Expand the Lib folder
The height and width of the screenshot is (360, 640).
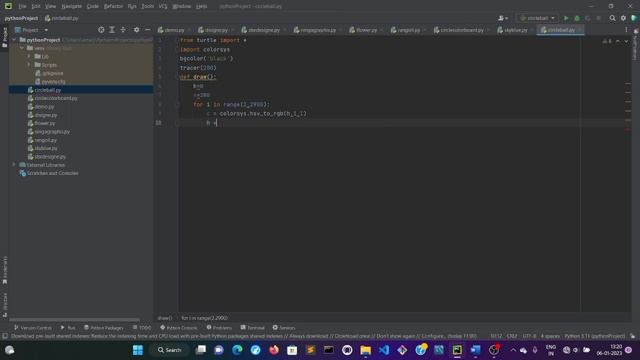[x=29, y=56]
